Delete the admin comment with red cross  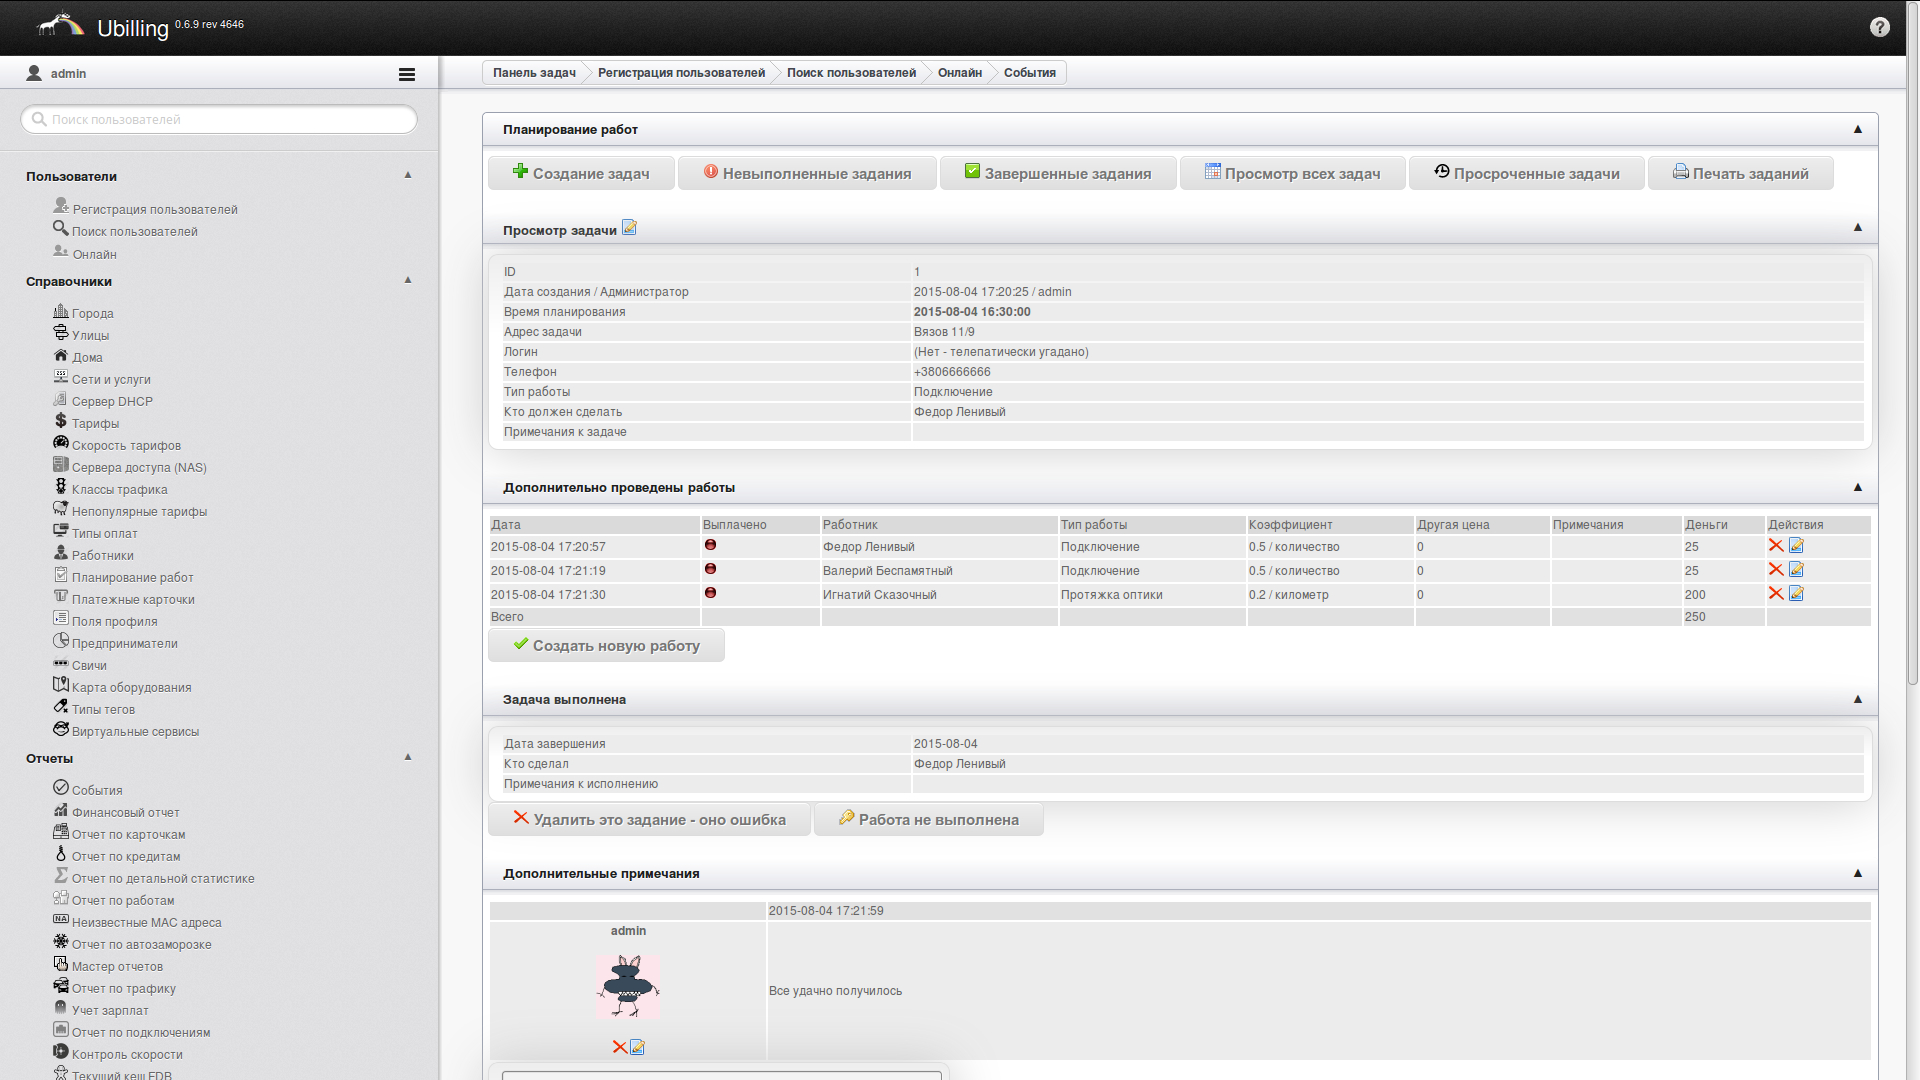[619, 1047]
